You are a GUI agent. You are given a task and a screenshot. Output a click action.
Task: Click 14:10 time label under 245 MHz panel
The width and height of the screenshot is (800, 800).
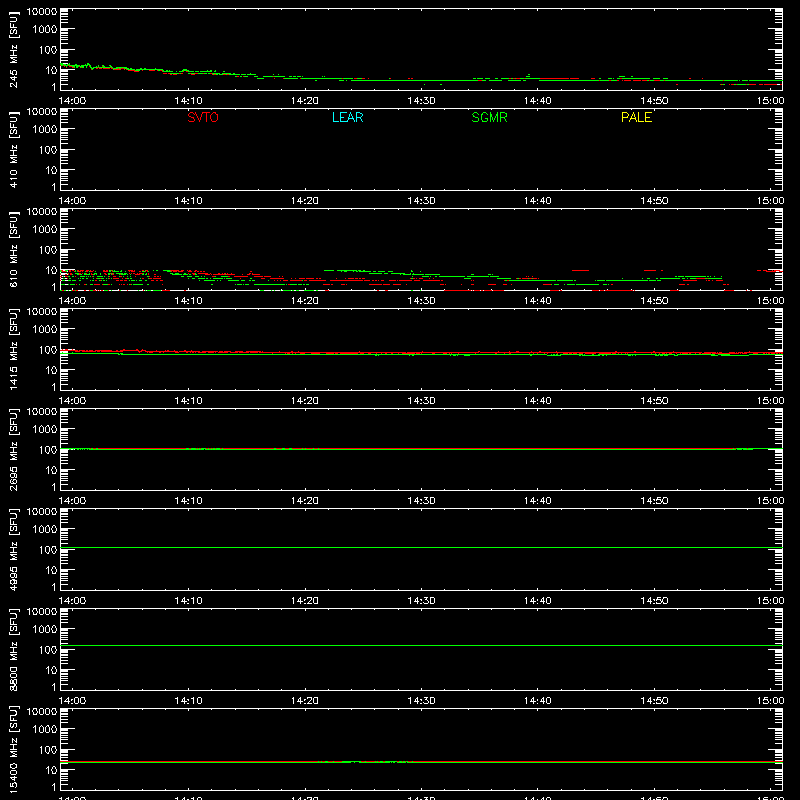189,101
